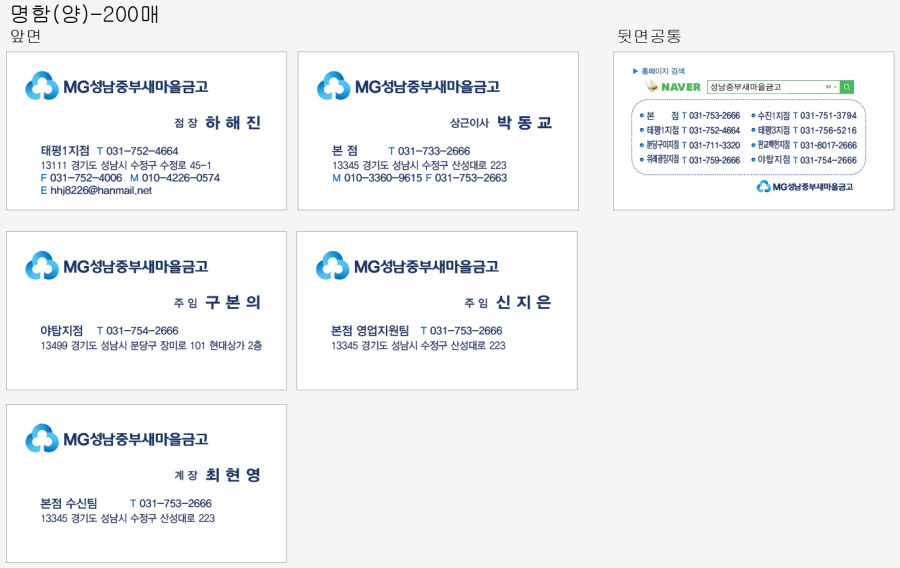
Task: Select the name 하 해 진
Action: pos(233,122)
